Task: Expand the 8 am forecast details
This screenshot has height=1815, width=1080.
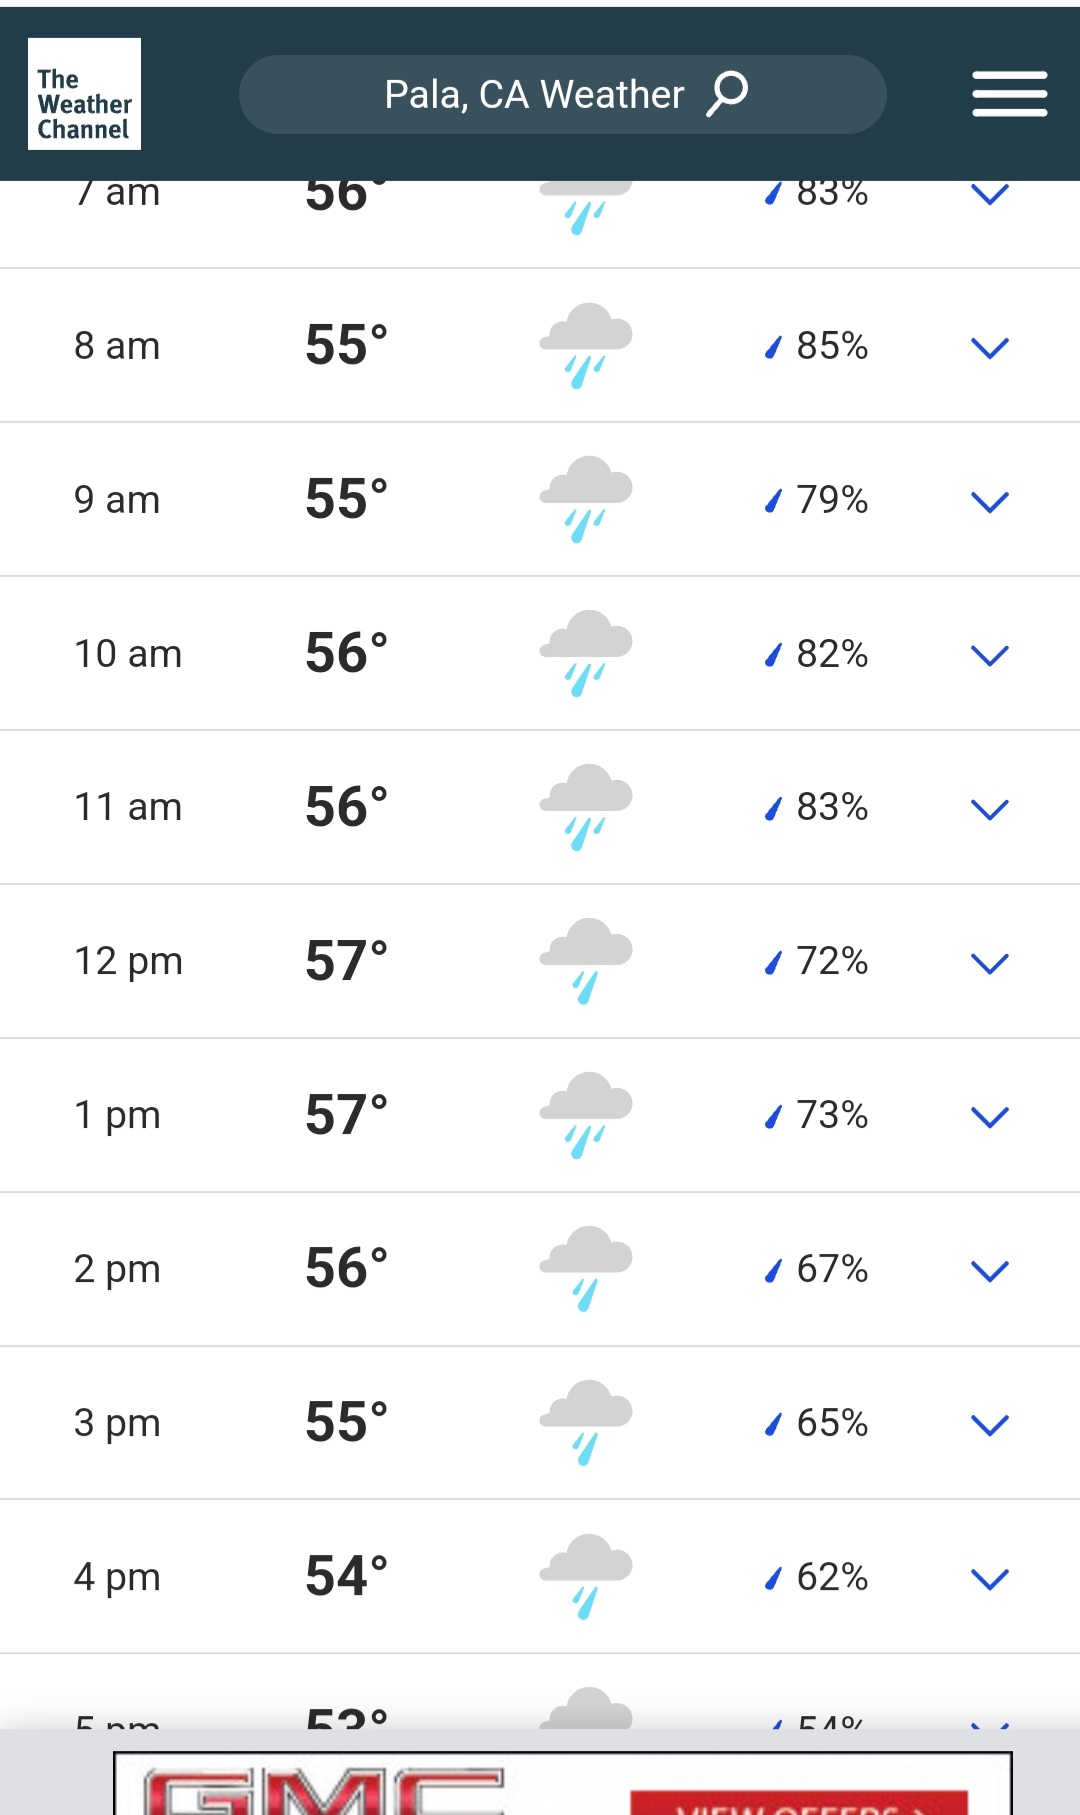Action: click(x=989, y=347)
